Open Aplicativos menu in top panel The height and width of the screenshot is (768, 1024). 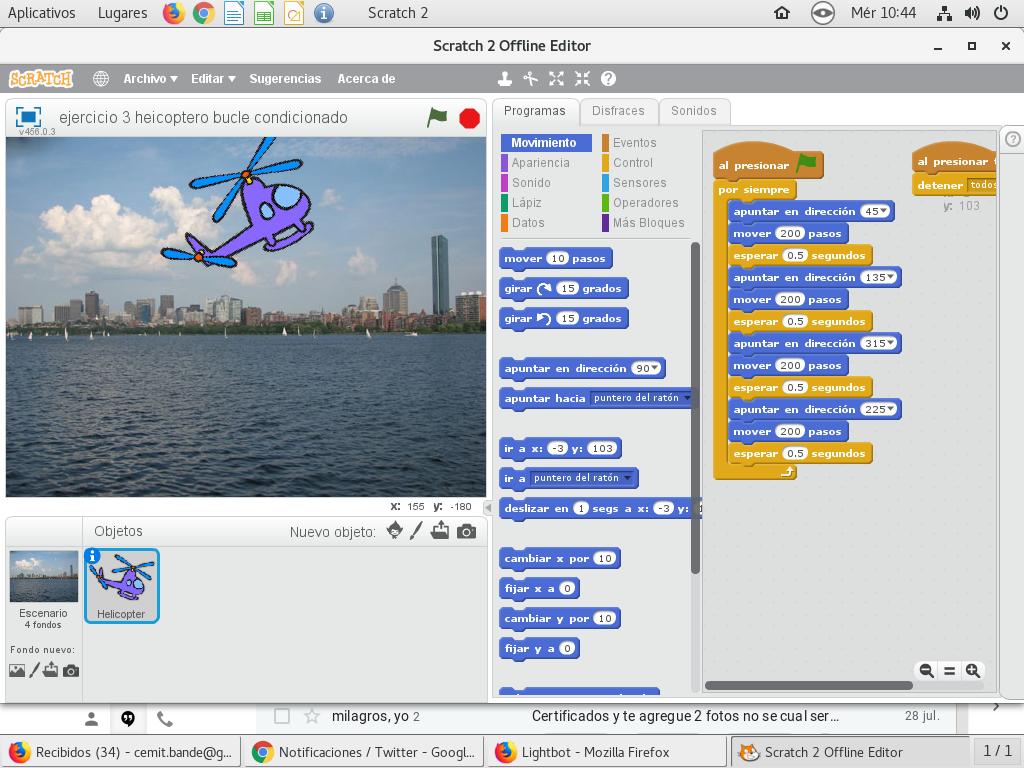point(41,13)
